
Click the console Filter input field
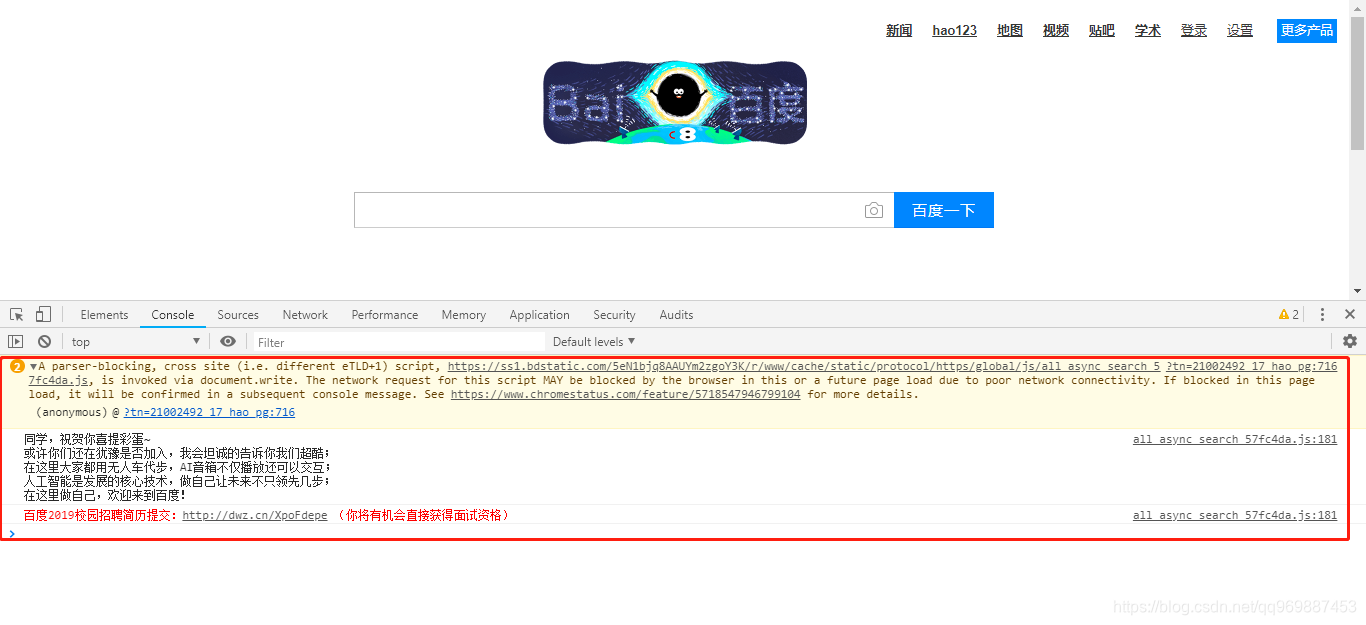[399, 342]
